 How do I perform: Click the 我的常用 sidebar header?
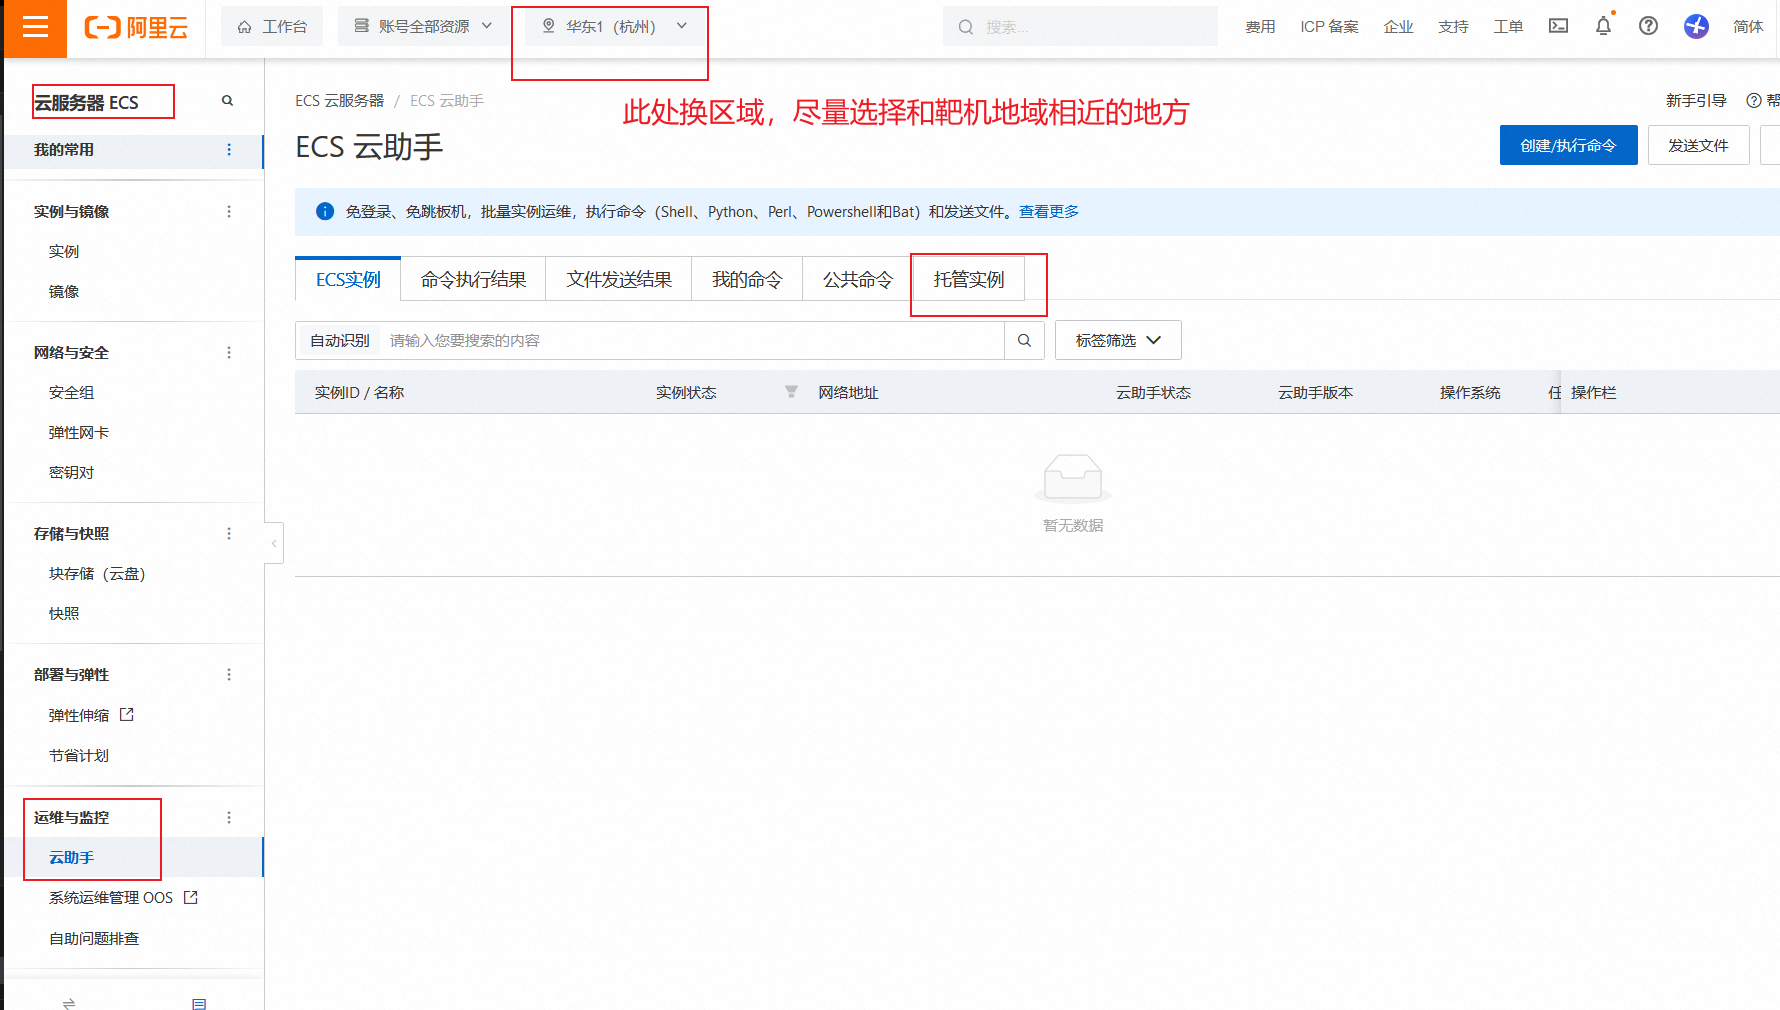64,150
